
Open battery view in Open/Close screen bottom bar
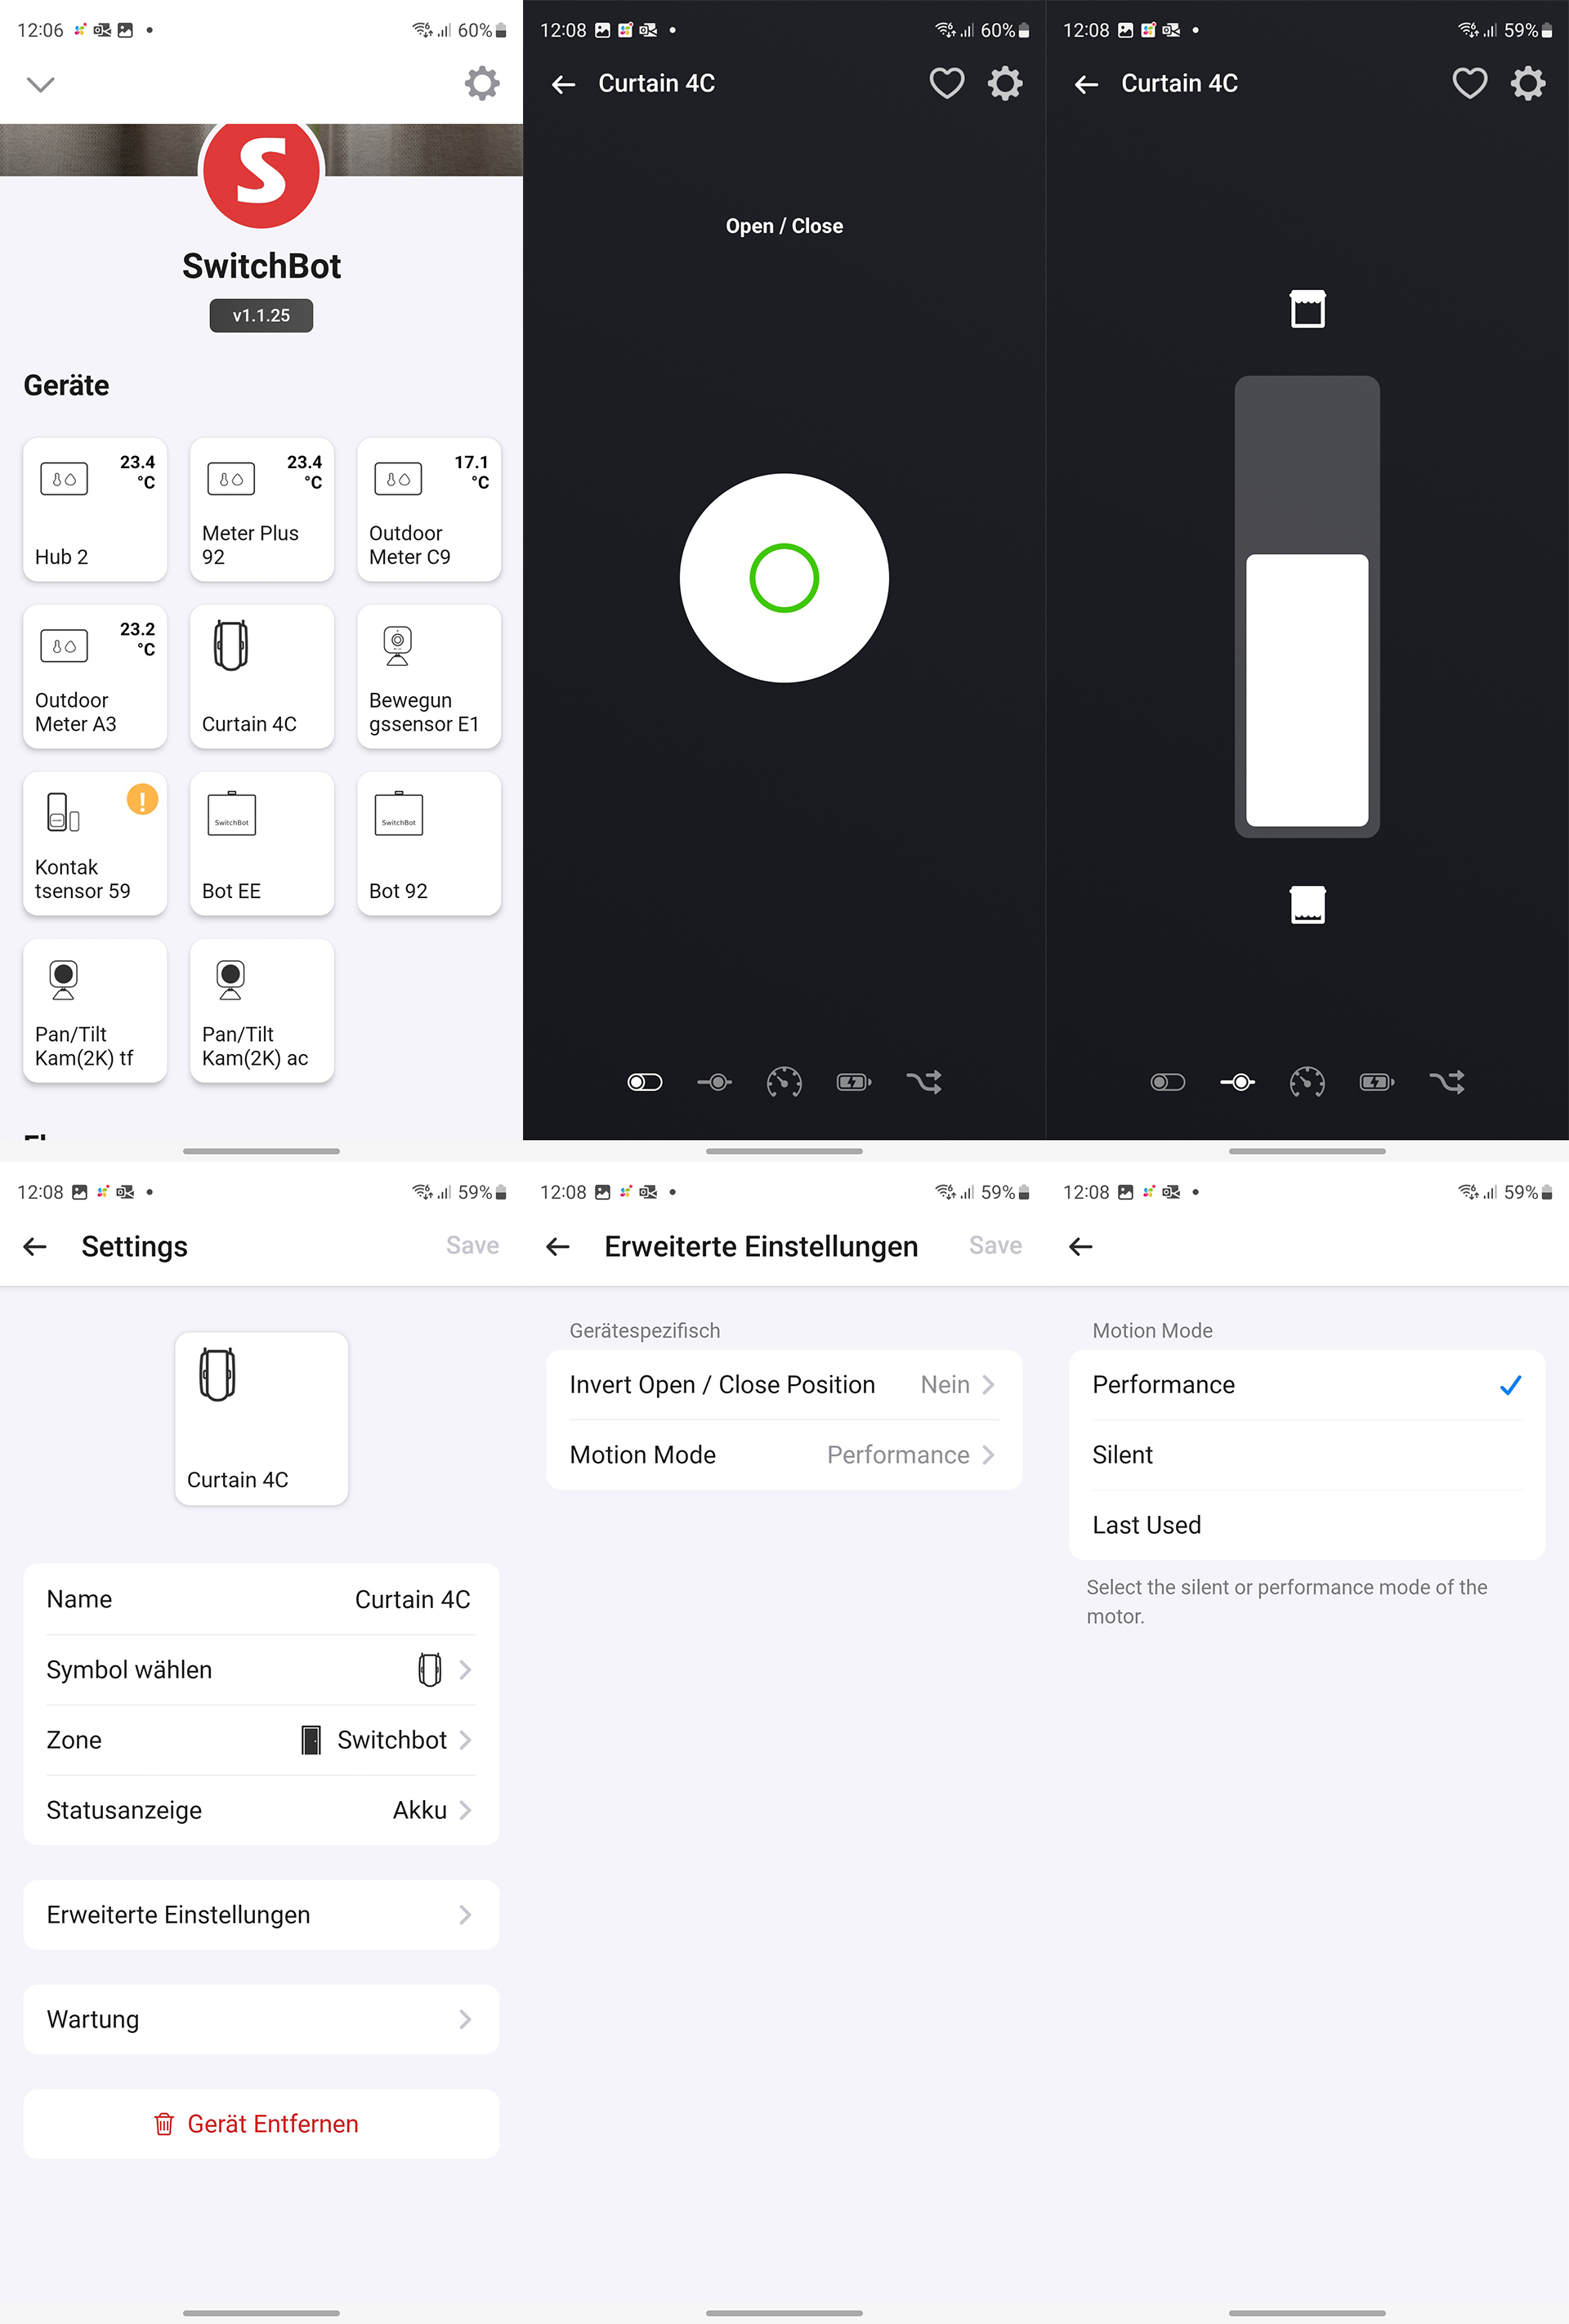coord(853,1082)
